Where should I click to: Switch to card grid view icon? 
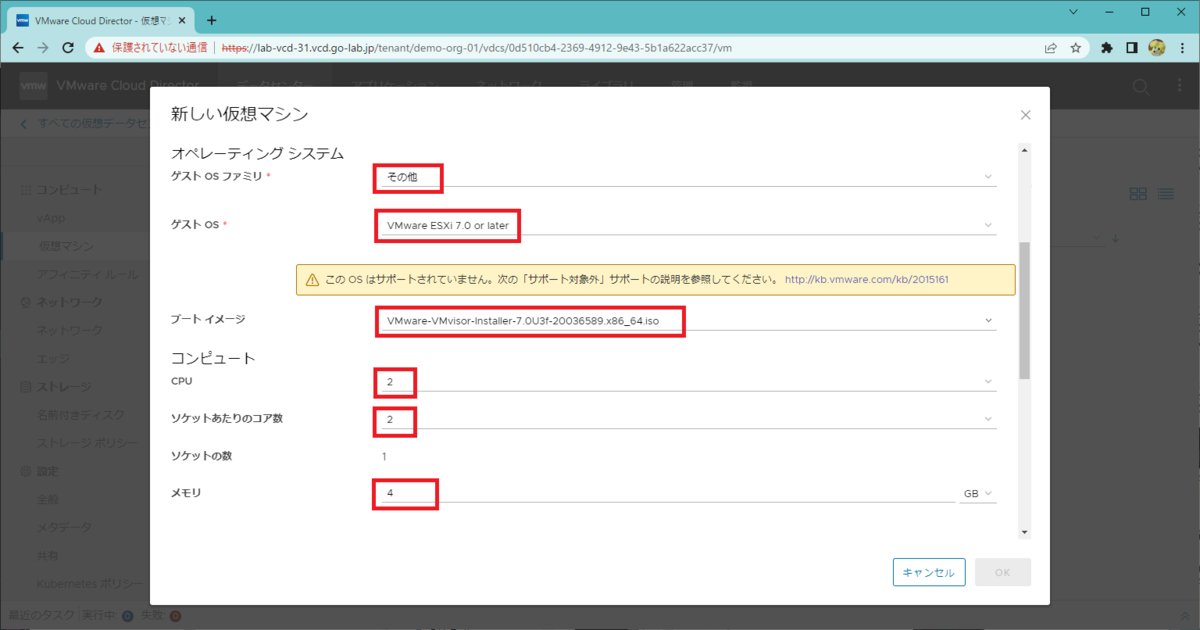point(1138,193)
